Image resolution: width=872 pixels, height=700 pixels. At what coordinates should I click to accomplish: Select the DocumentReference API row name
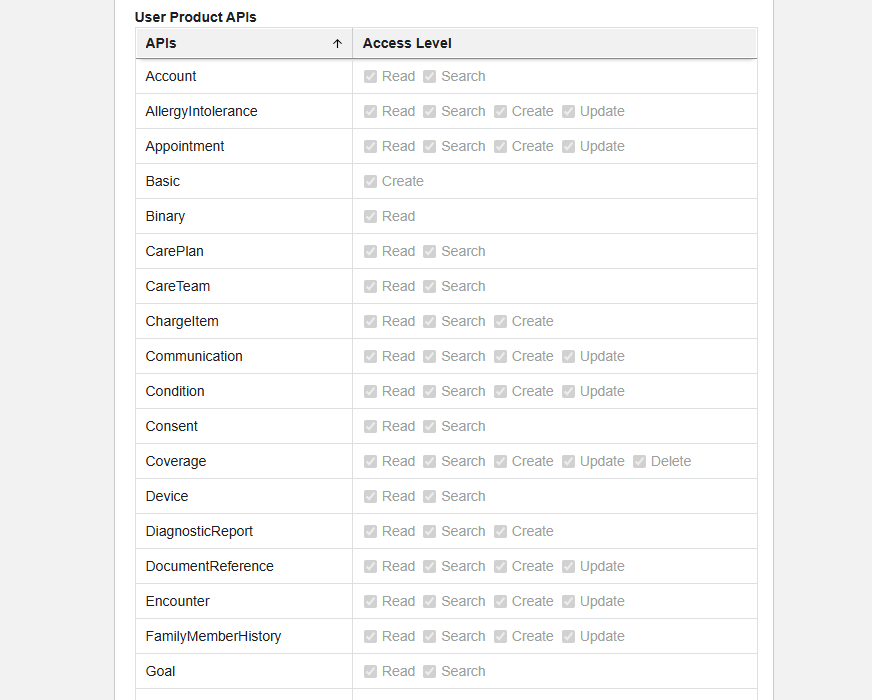click(x=209, y=567)
